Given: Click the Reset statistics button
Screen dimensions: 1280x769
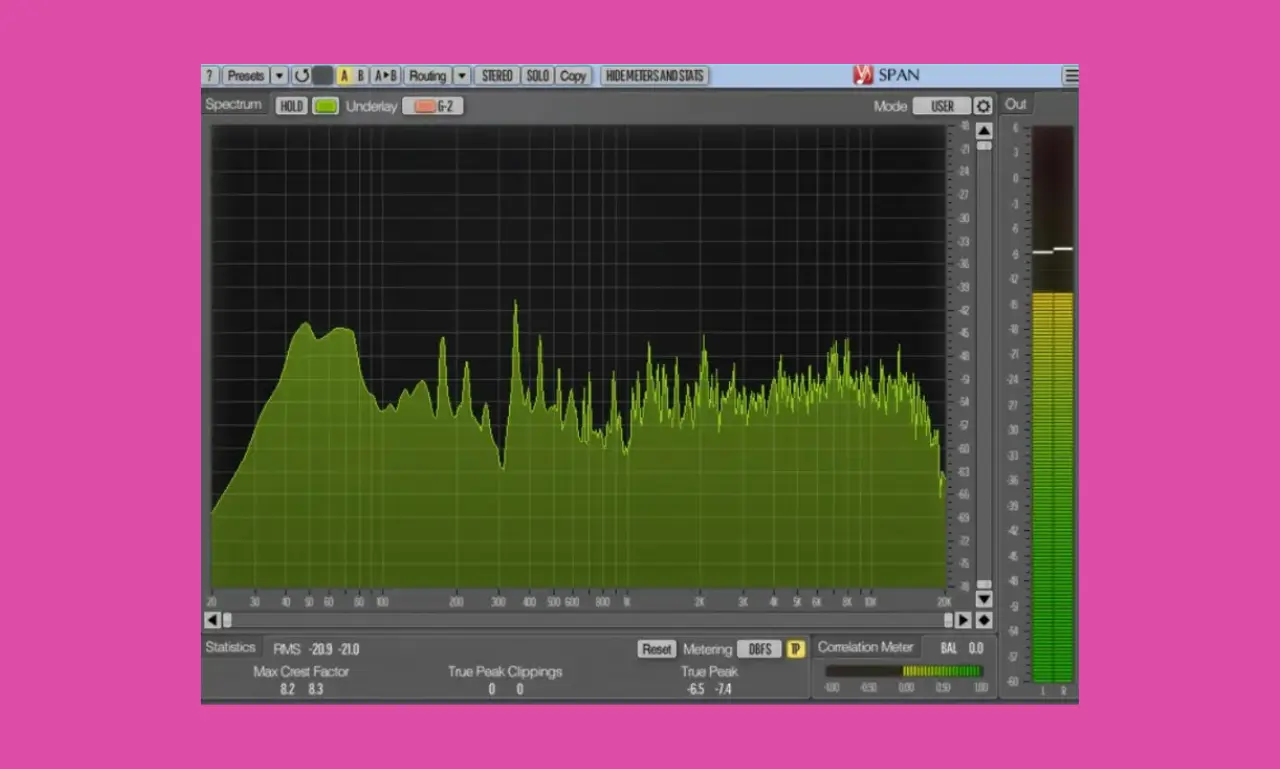Looking at the screenshot, I should [x=657, y=649].
